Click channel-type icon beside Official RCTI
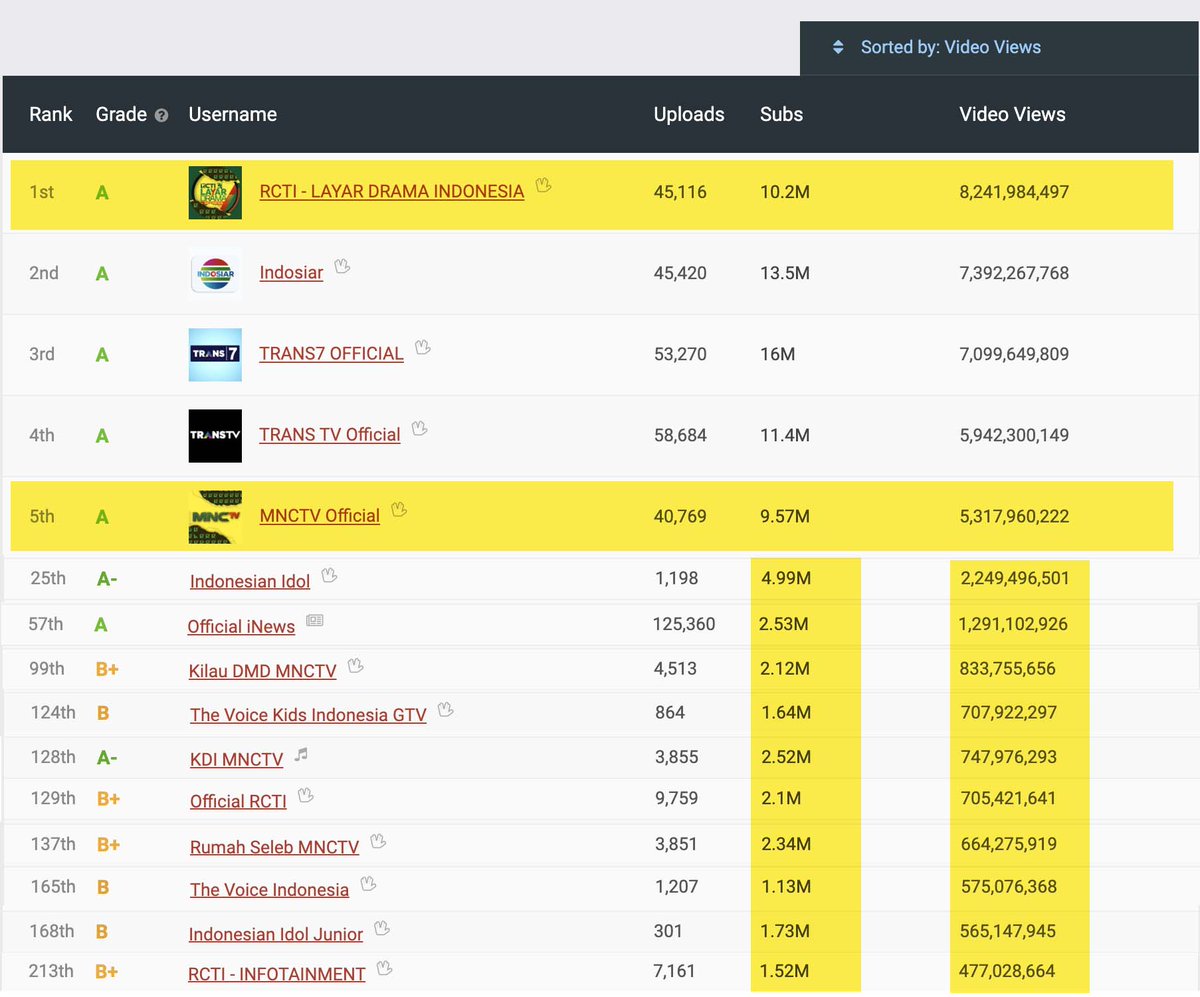This screenshot has height=997, width=1200. [307, 796]
